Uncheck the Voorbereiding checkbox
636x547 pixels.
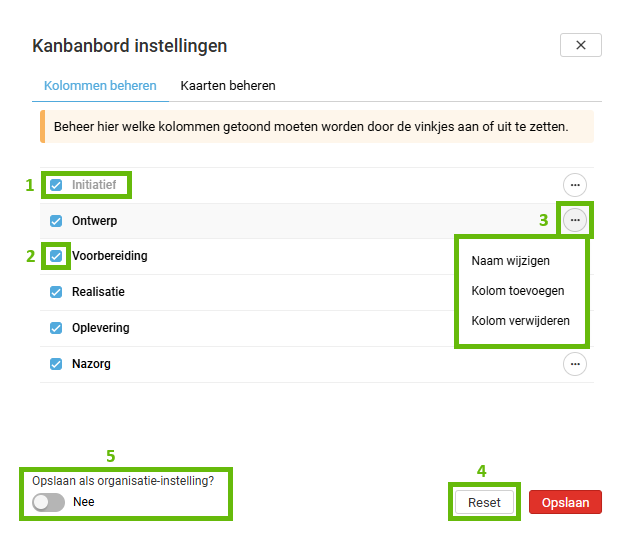point(56,256)
